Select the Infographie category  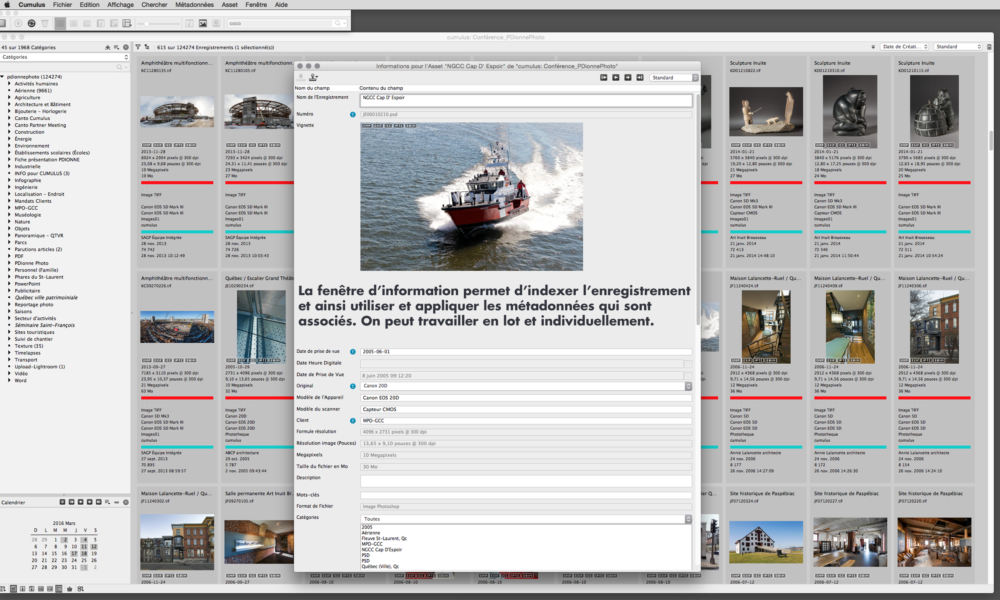[28, 180]
